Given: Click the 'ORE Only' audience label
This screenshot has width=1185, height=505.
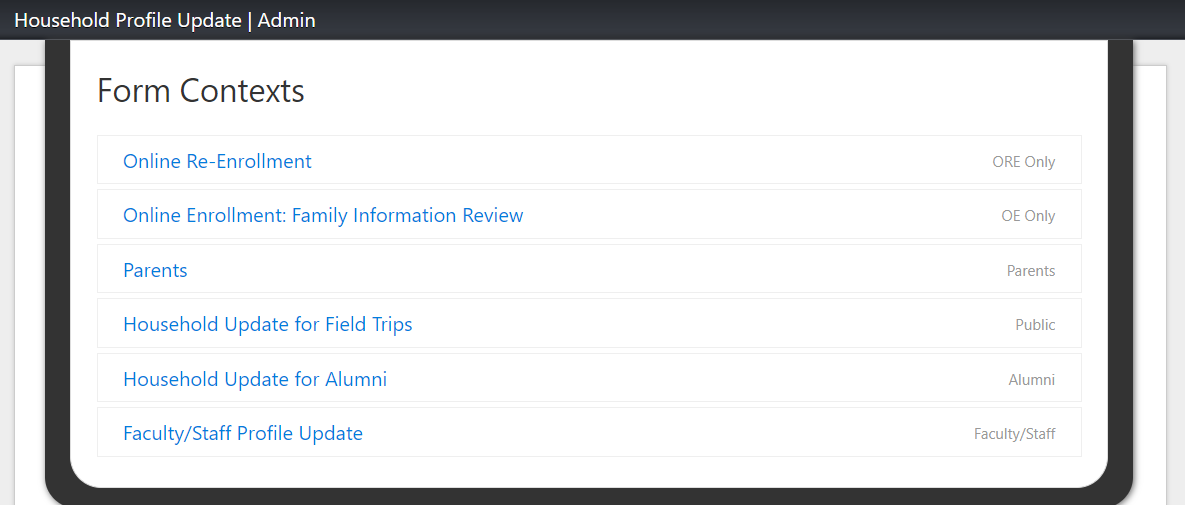Looking at the screenshot, I should point(1023,162).
